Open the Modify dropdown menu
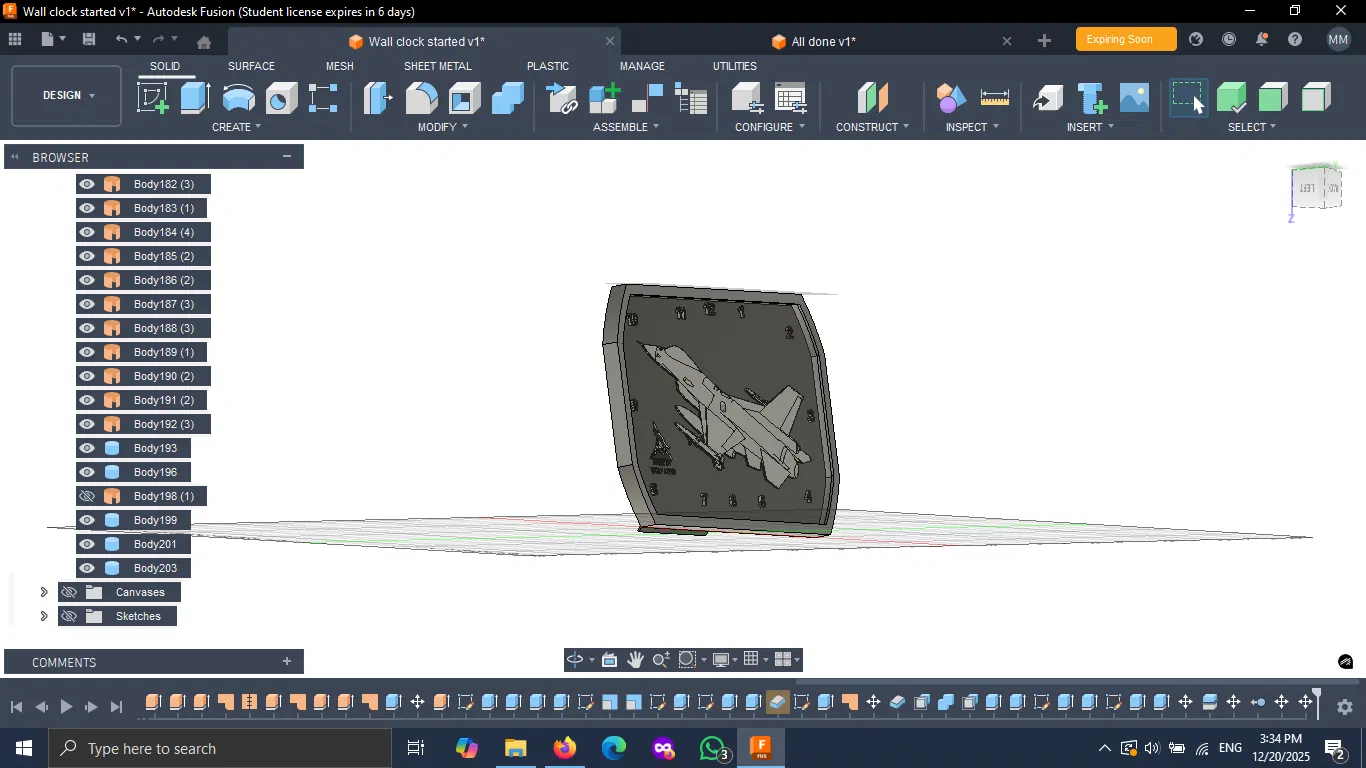Viewport: 1366px width, 768px height. 442,127
